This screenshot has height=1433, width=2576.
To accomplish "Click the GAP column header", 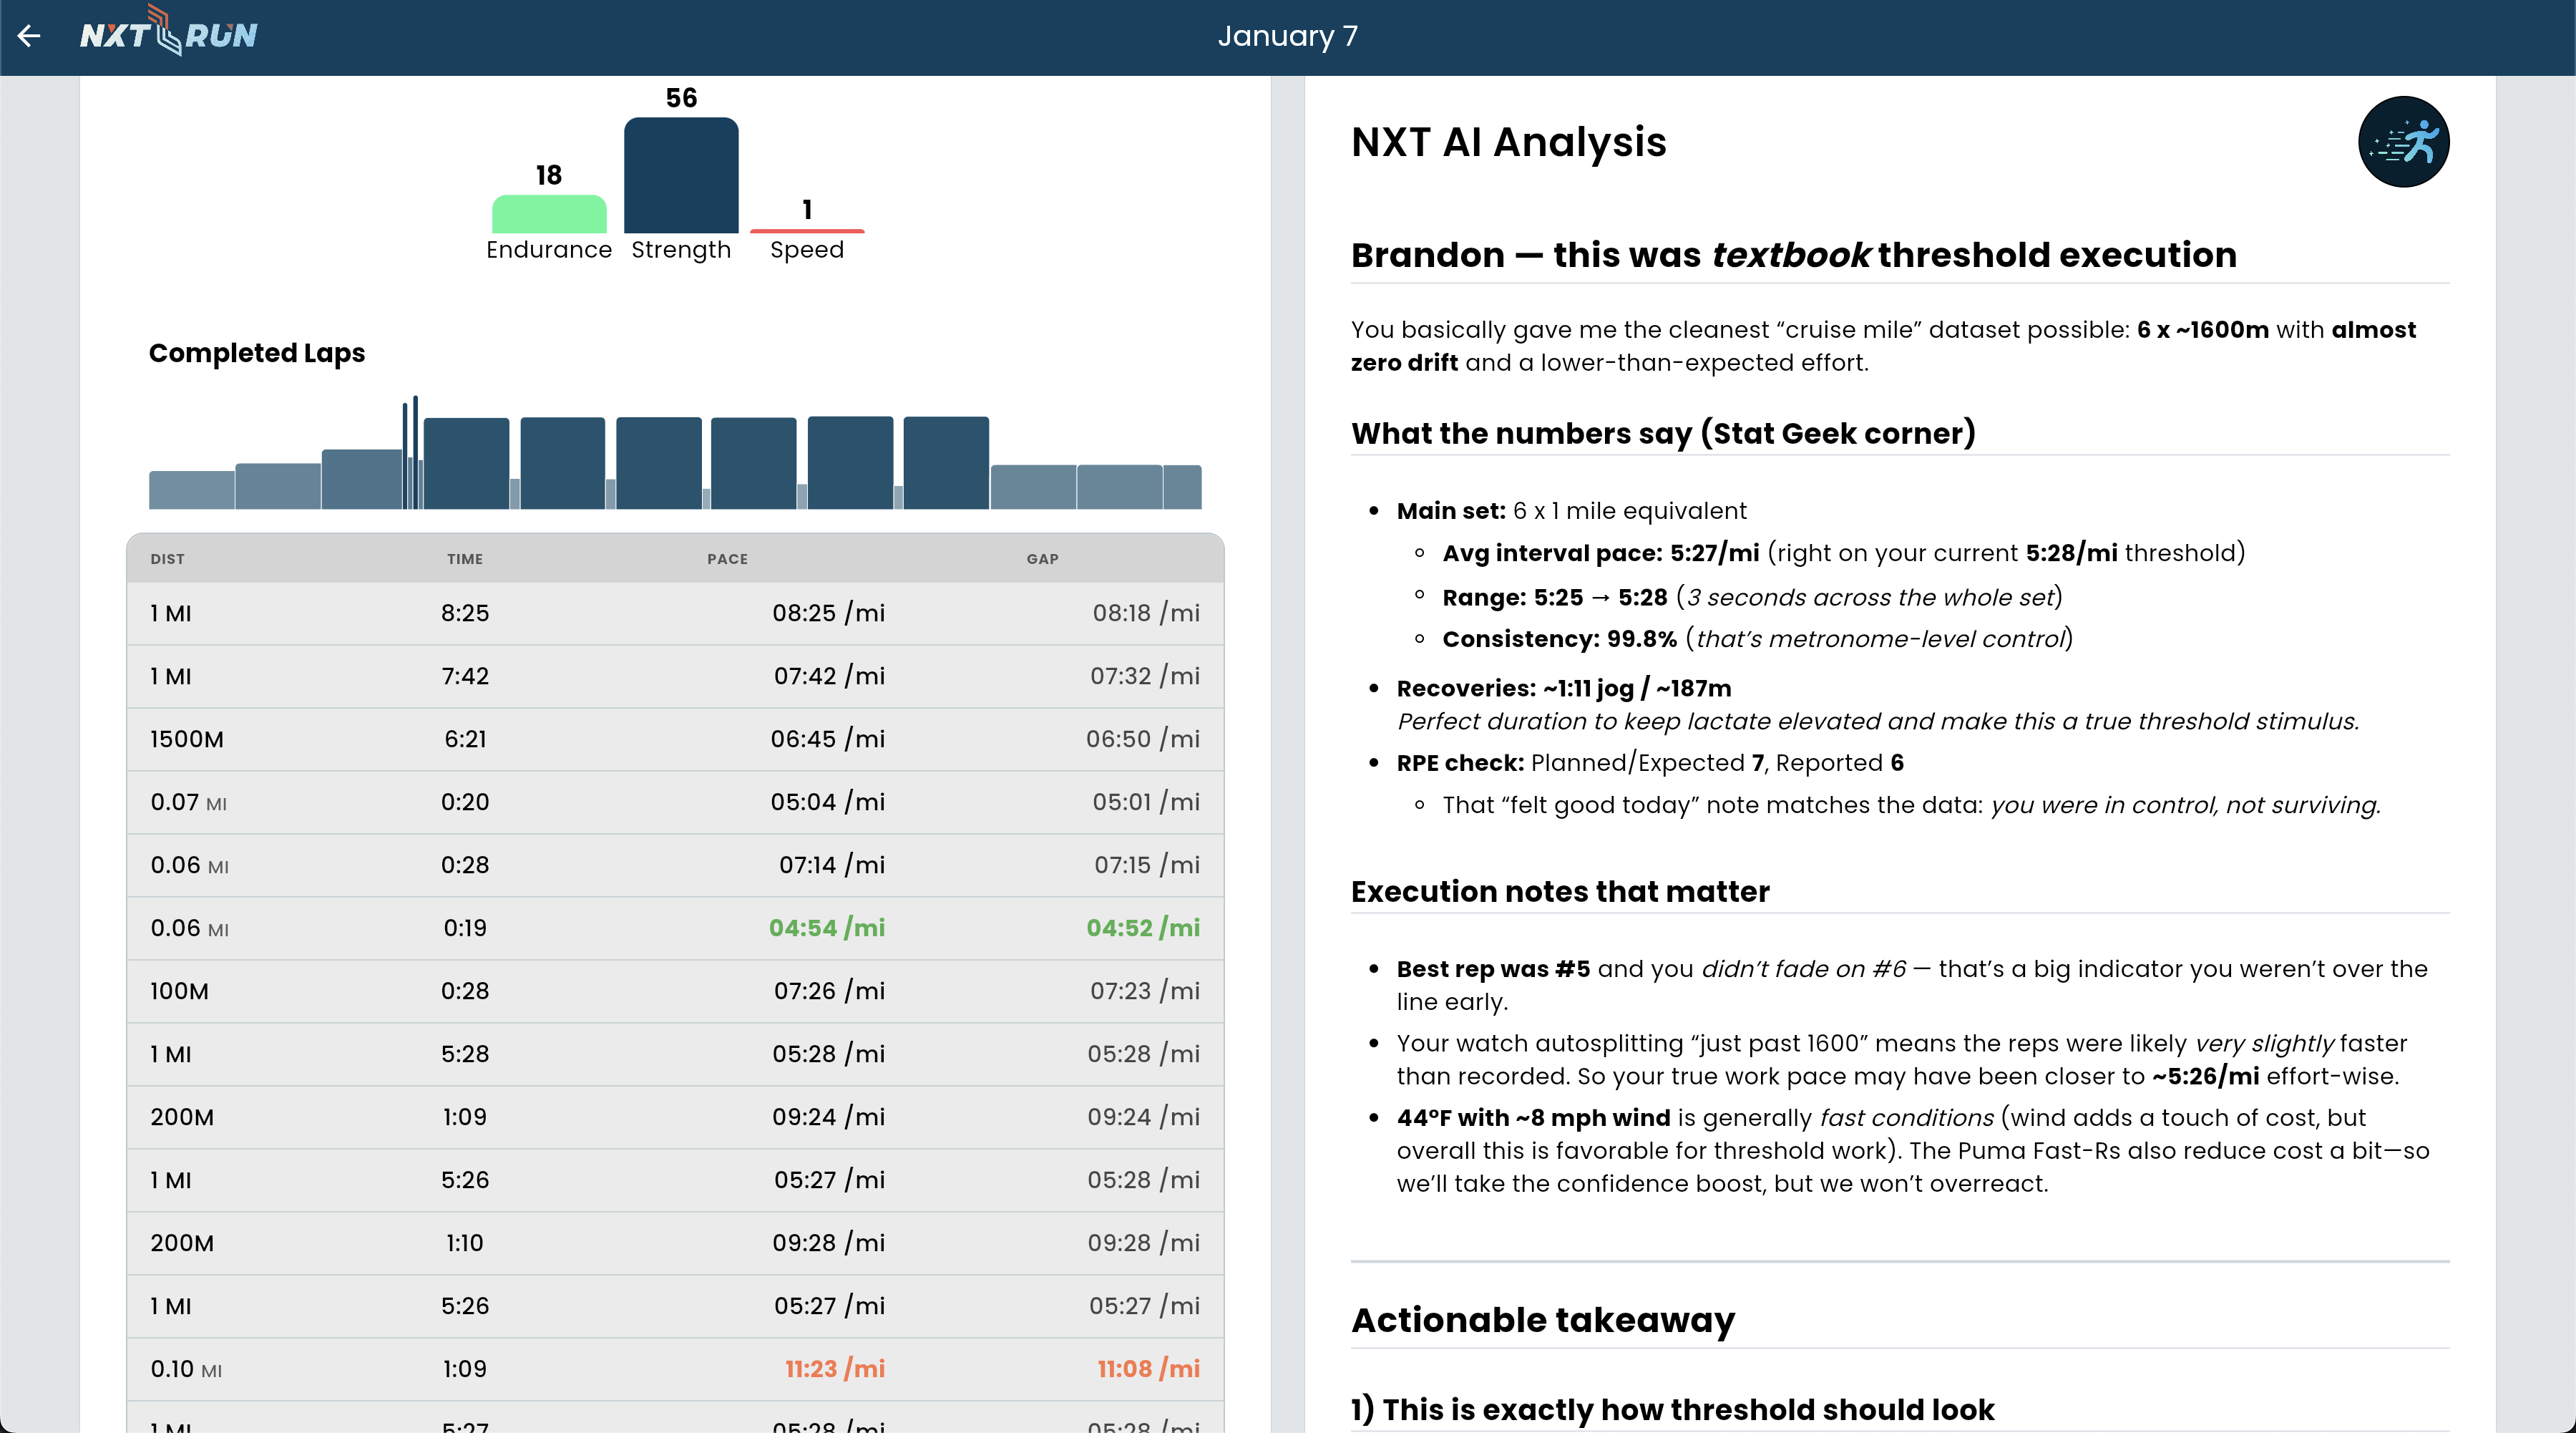I will 1042,559.
